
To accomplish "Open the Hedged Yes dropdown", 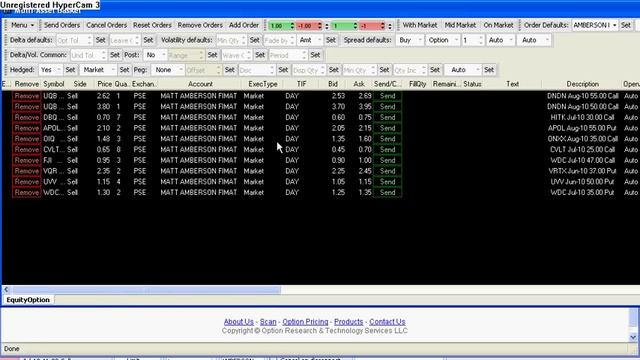I will [50, 70].
